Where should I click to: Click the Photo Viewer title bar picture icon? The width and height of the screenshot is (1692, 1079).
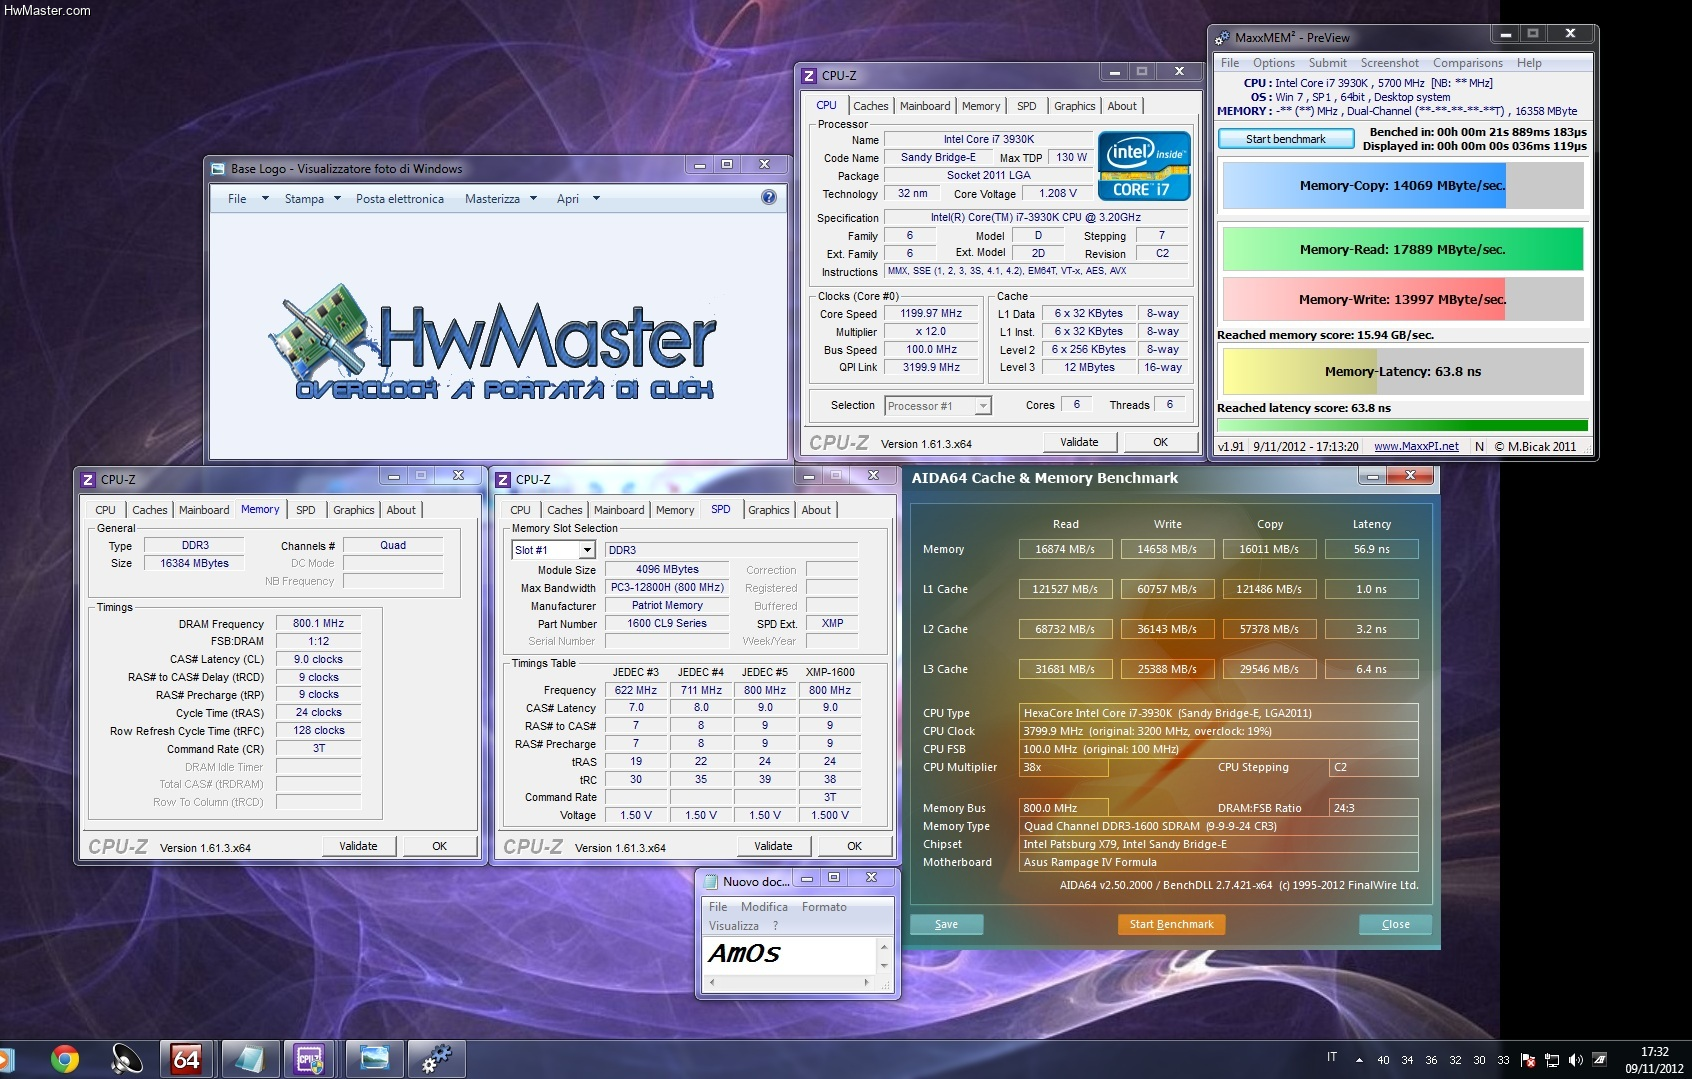click(218, 169)
